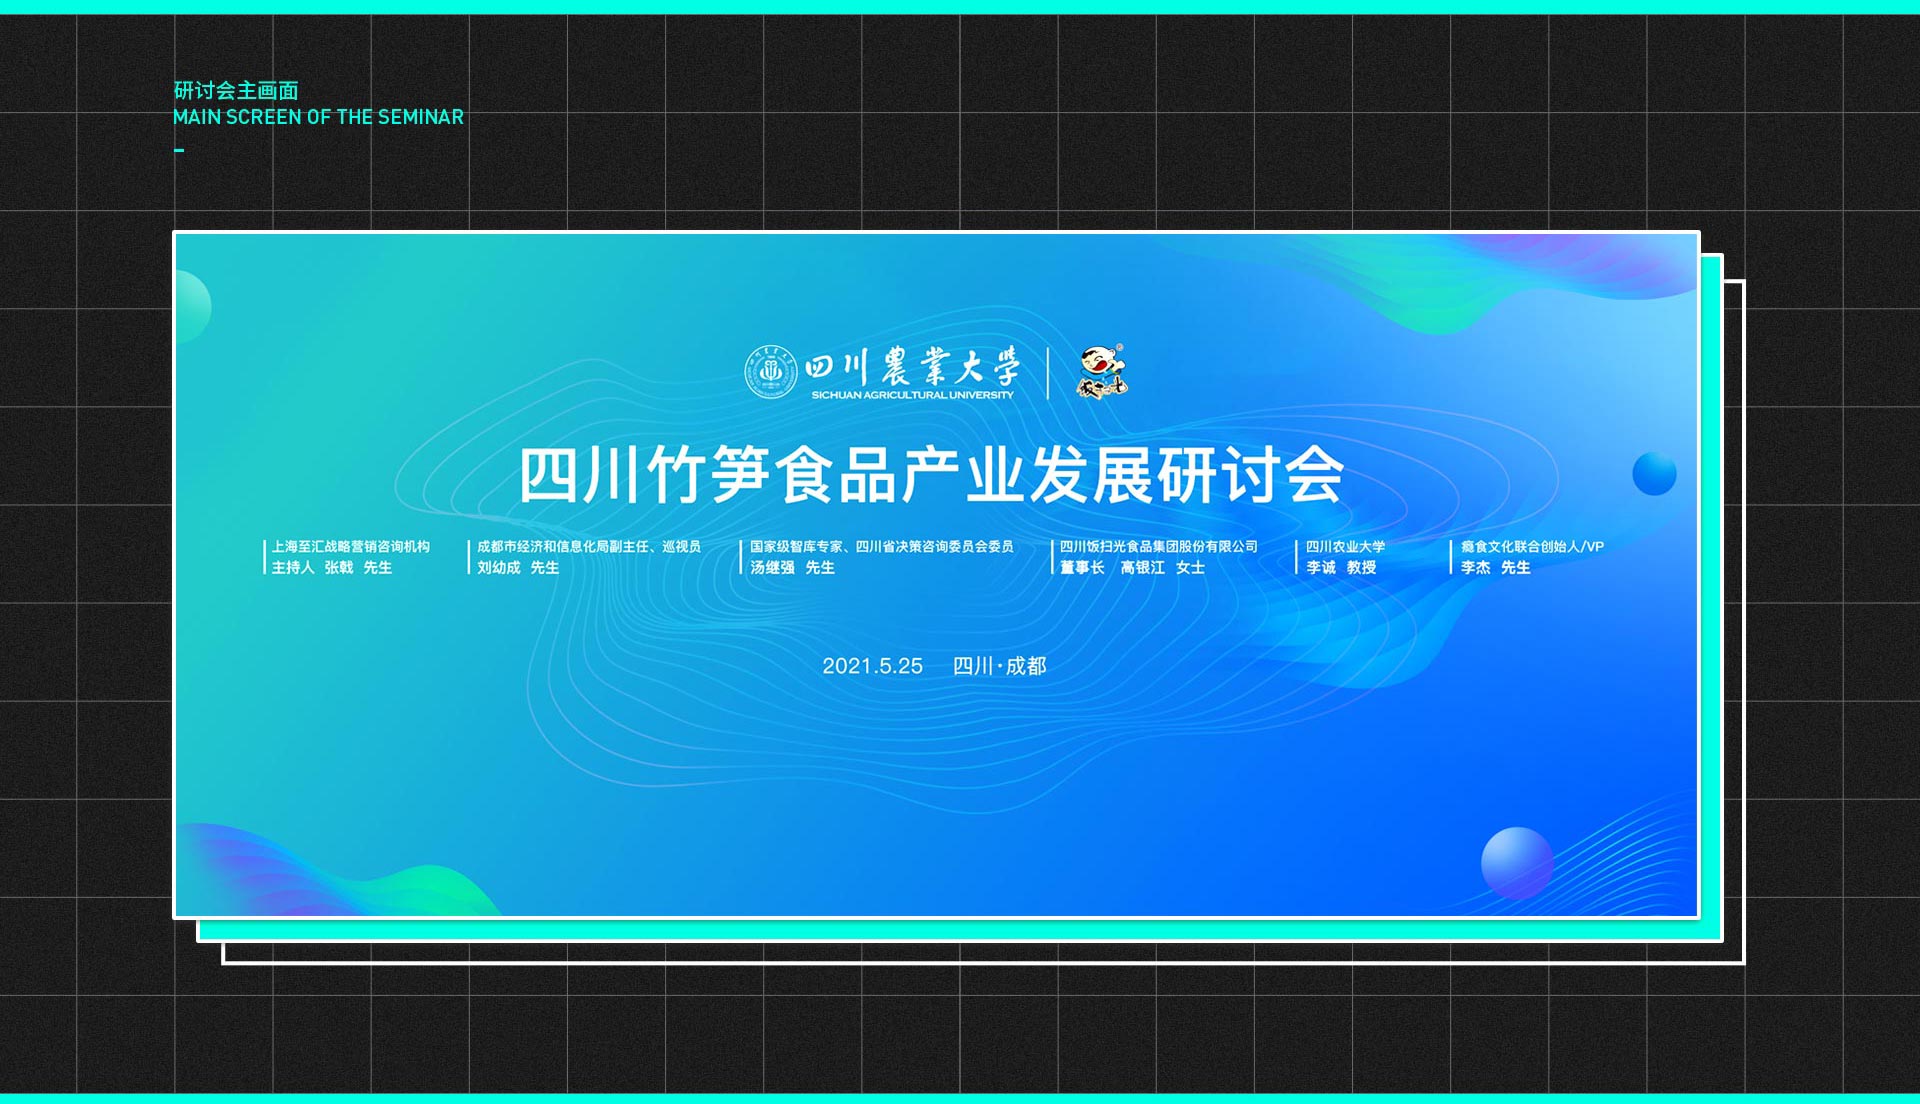
Task: Select speaker entry 李诚 教授
Action: [1341, 567]
